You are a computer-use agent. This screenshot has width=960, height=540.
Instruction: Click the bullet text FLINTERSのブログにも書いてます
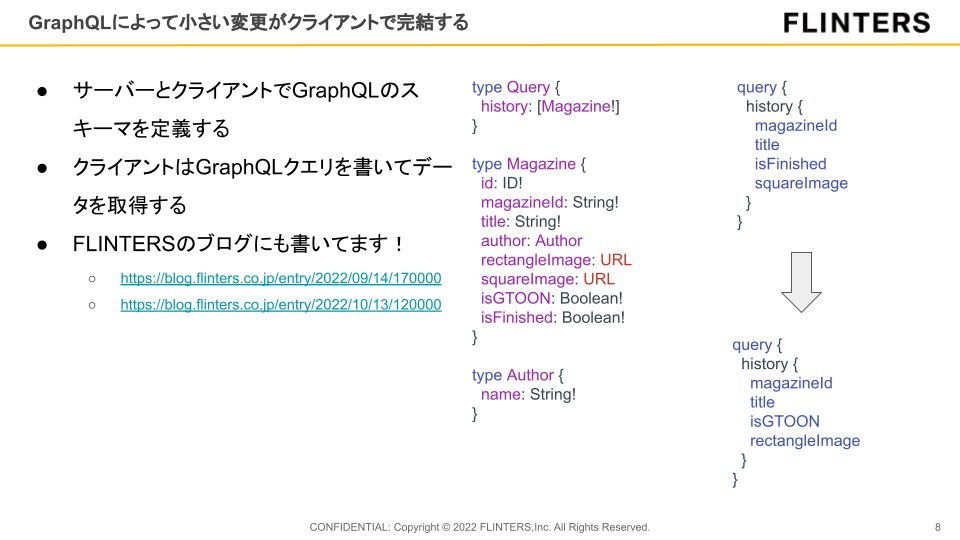click(238, 244)
